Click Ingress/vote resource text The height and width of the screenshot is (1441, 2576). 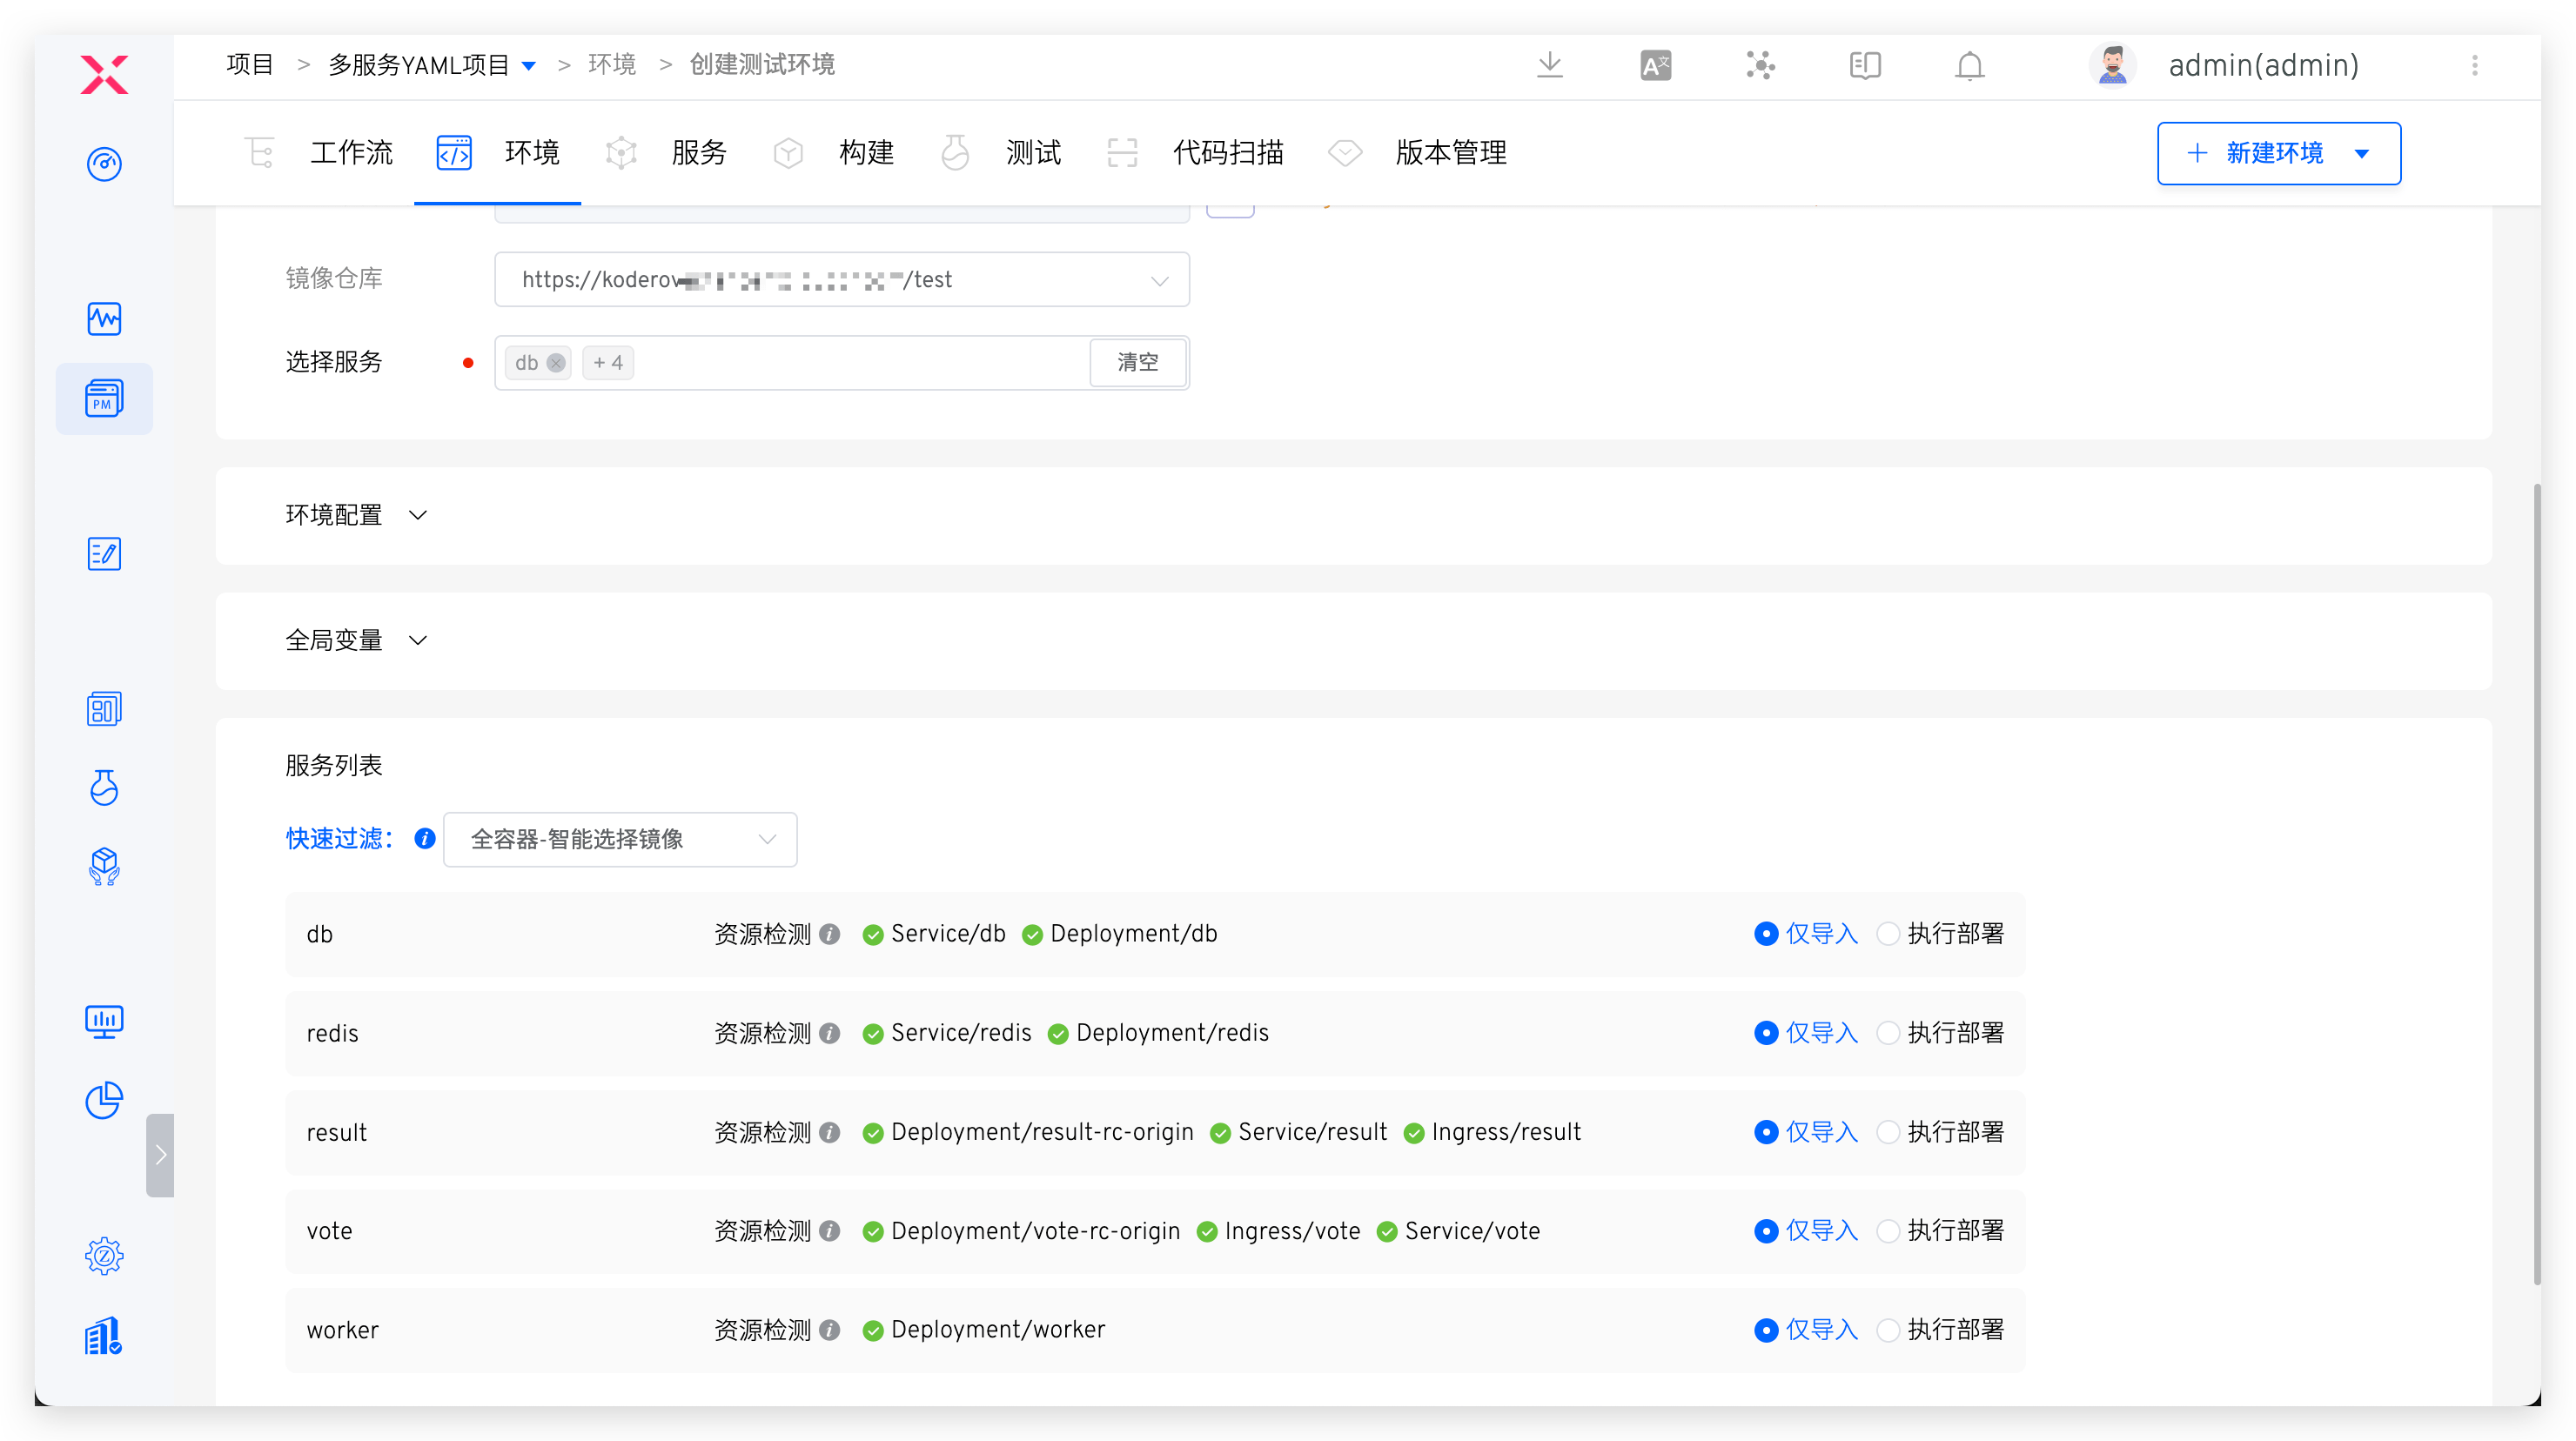coord(1292,1230)
